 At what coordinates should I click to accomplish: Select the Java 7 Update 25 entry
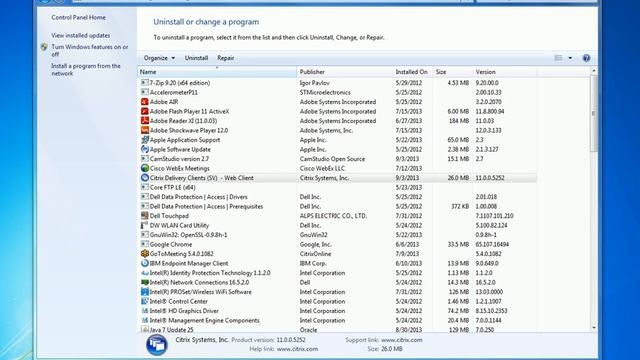171,329
